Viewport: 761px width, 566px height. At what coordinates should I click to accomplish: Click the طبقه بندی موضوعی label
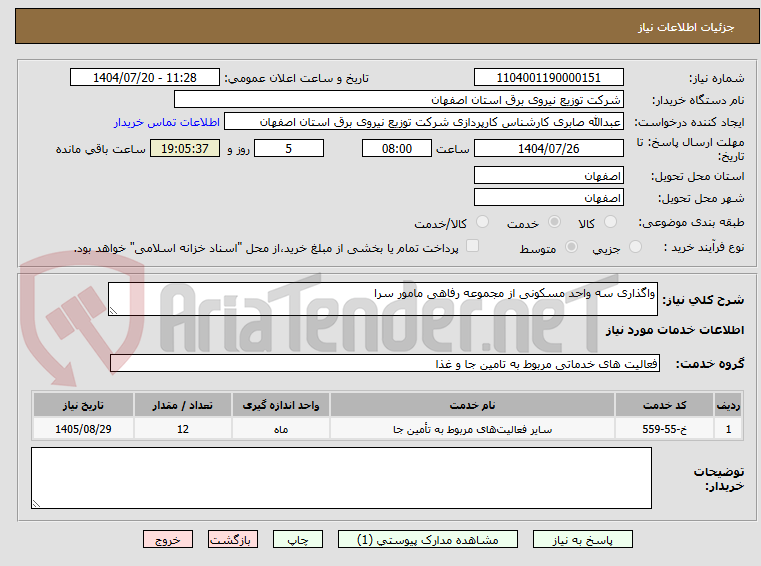tap(691, 223)
